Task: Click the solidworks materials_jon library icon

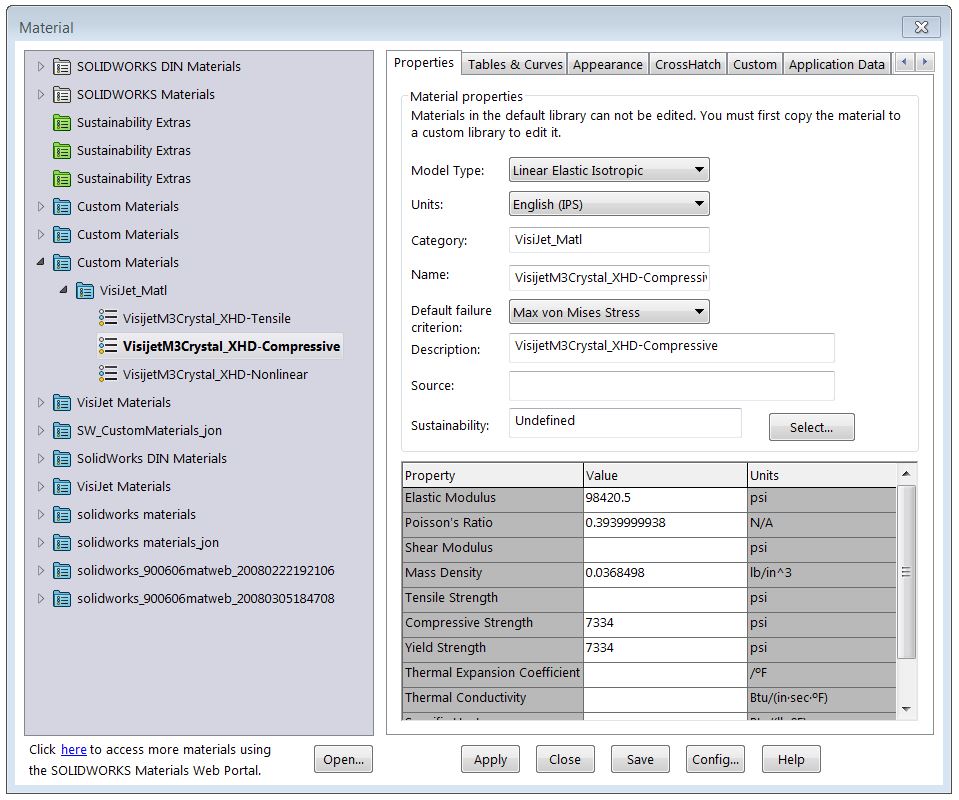Action: click(x=62, y=543)
